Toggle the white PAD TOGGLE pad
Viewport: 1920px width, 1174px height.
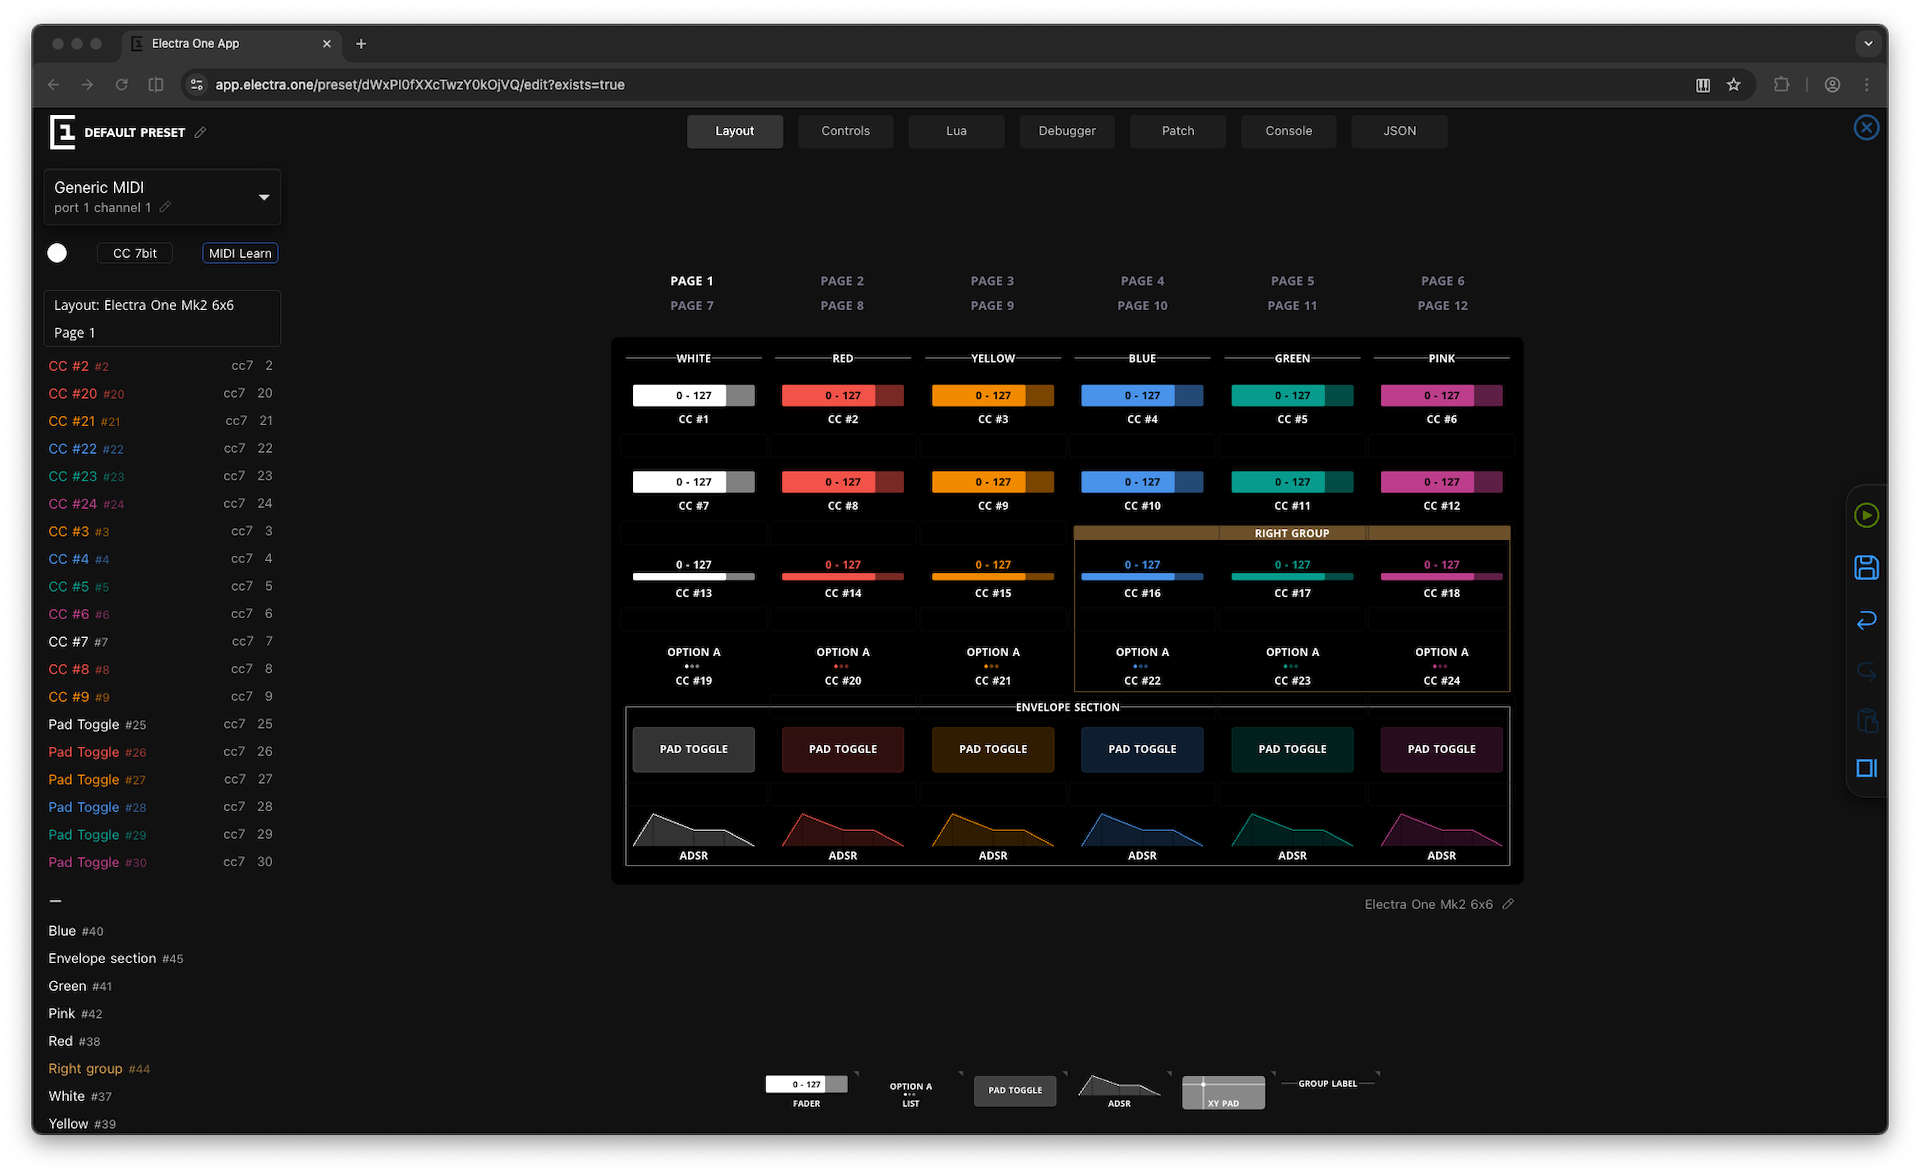(x=693, y=749)
